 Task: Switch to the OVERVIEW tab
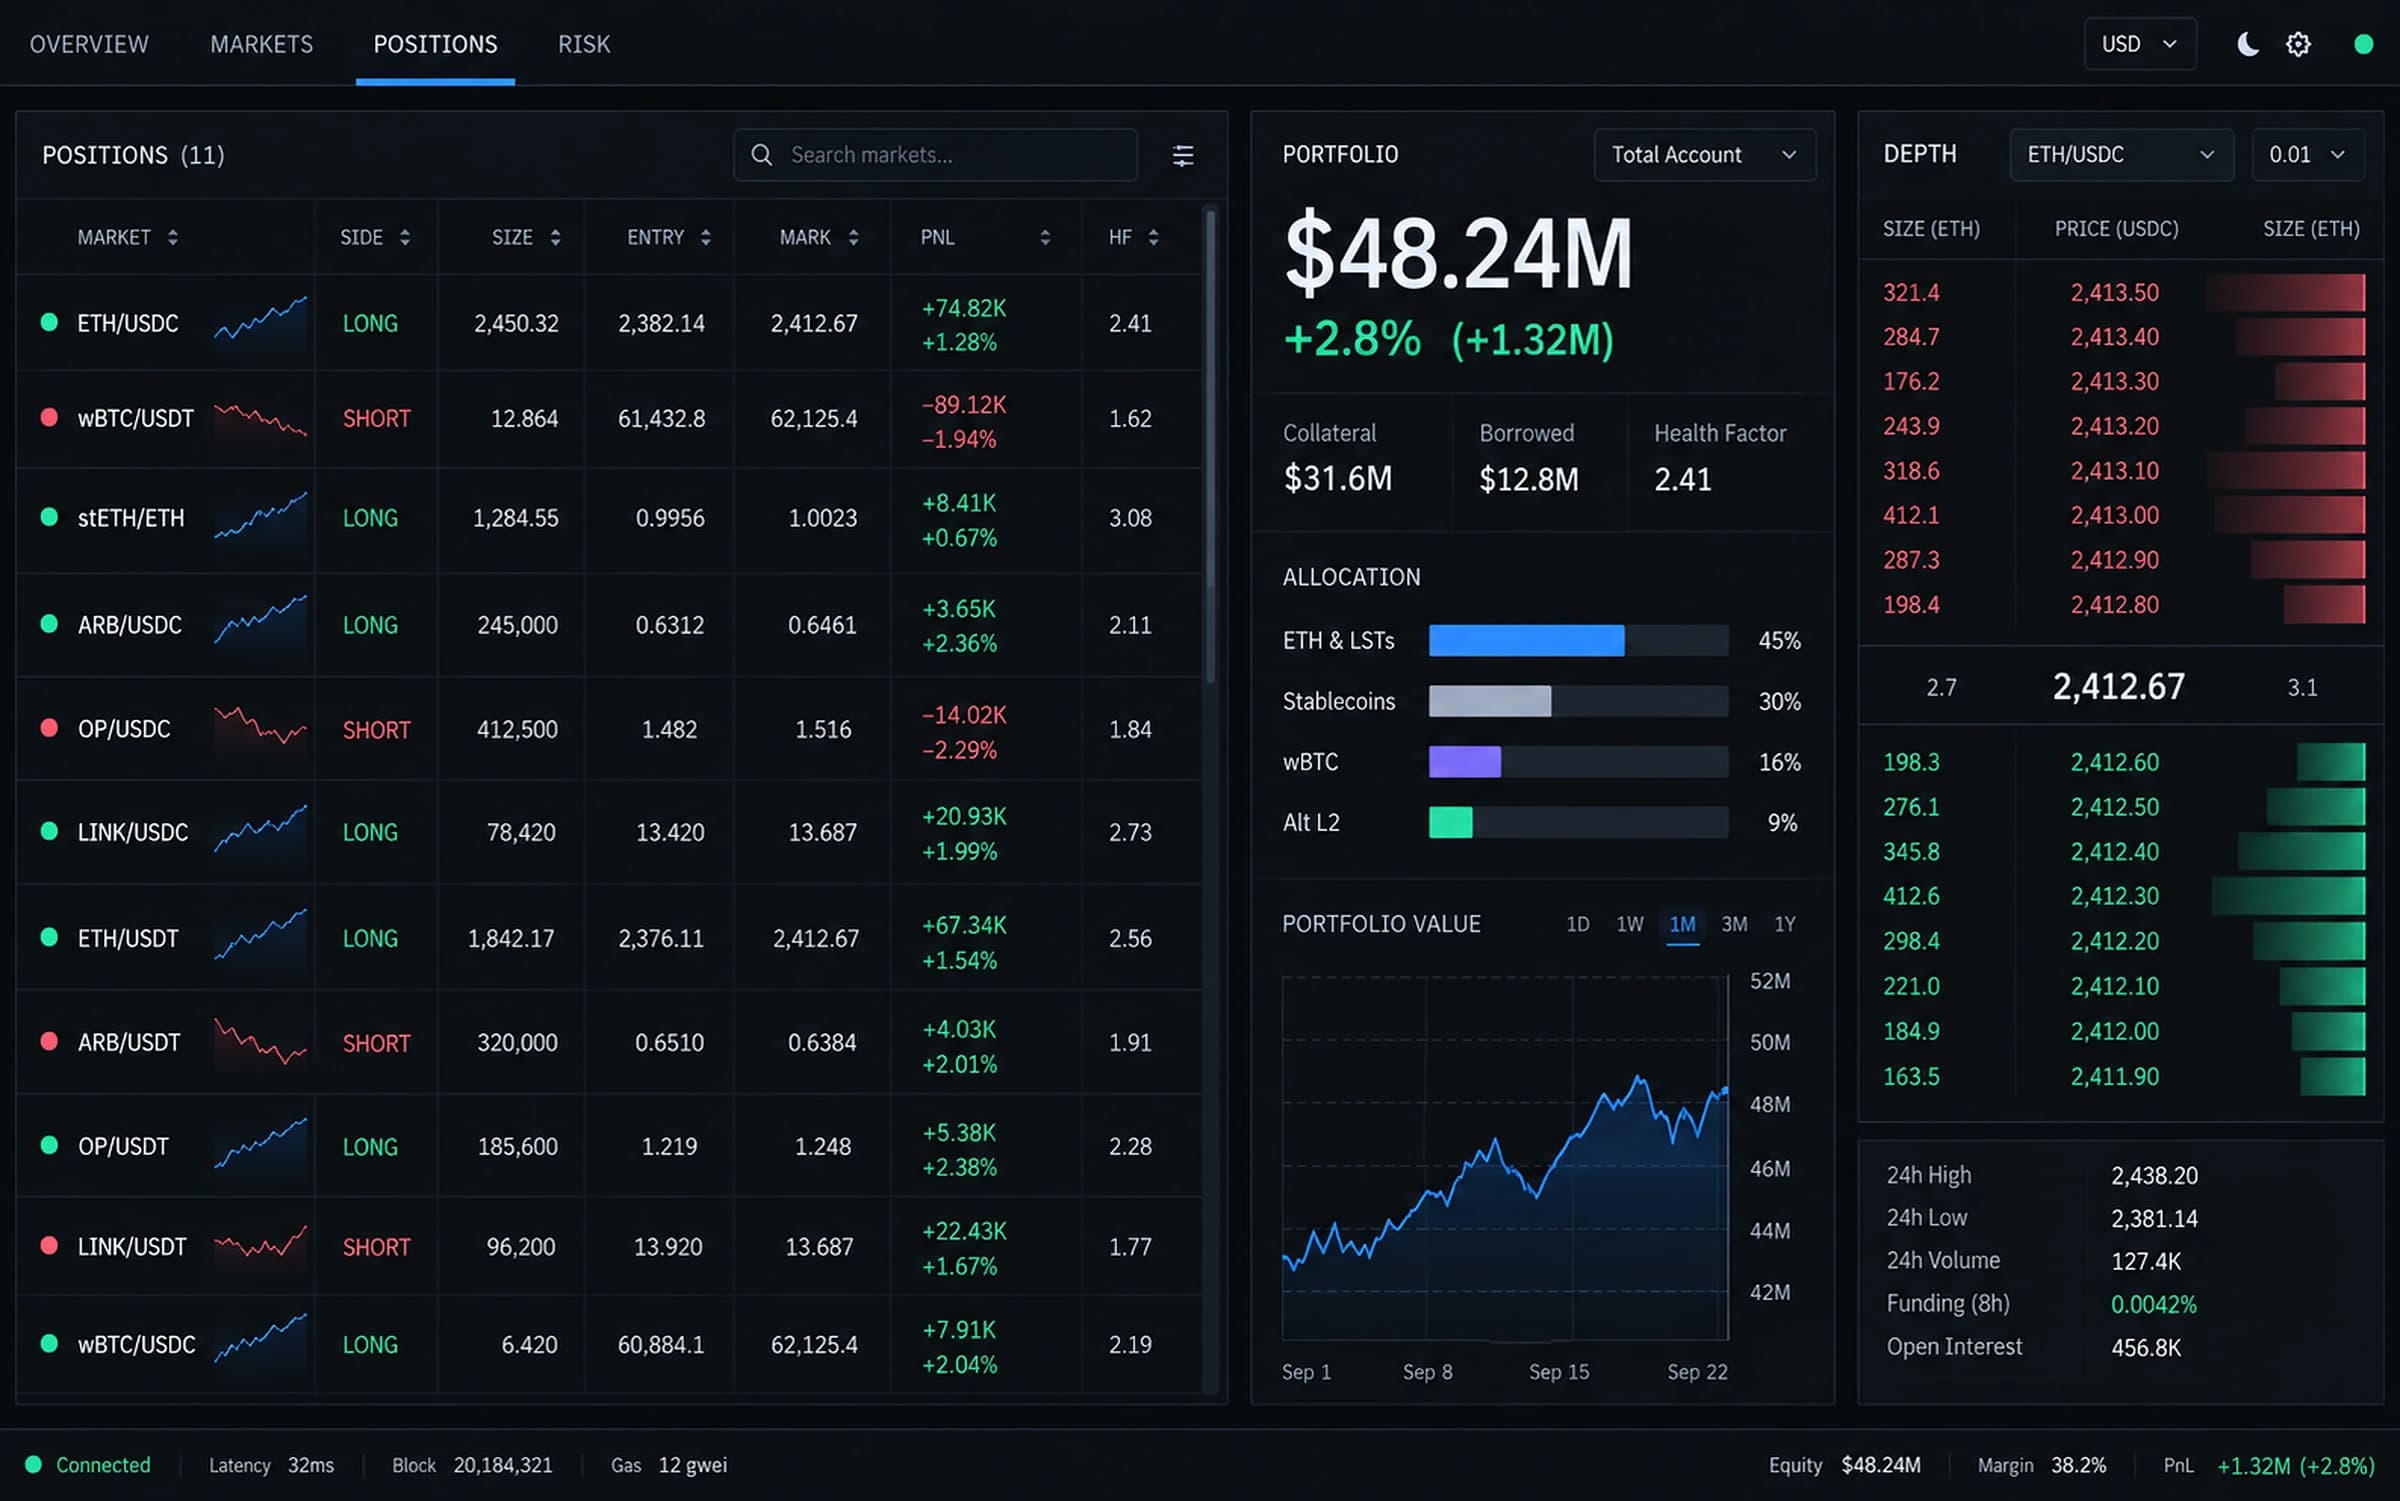click(89, 44)
